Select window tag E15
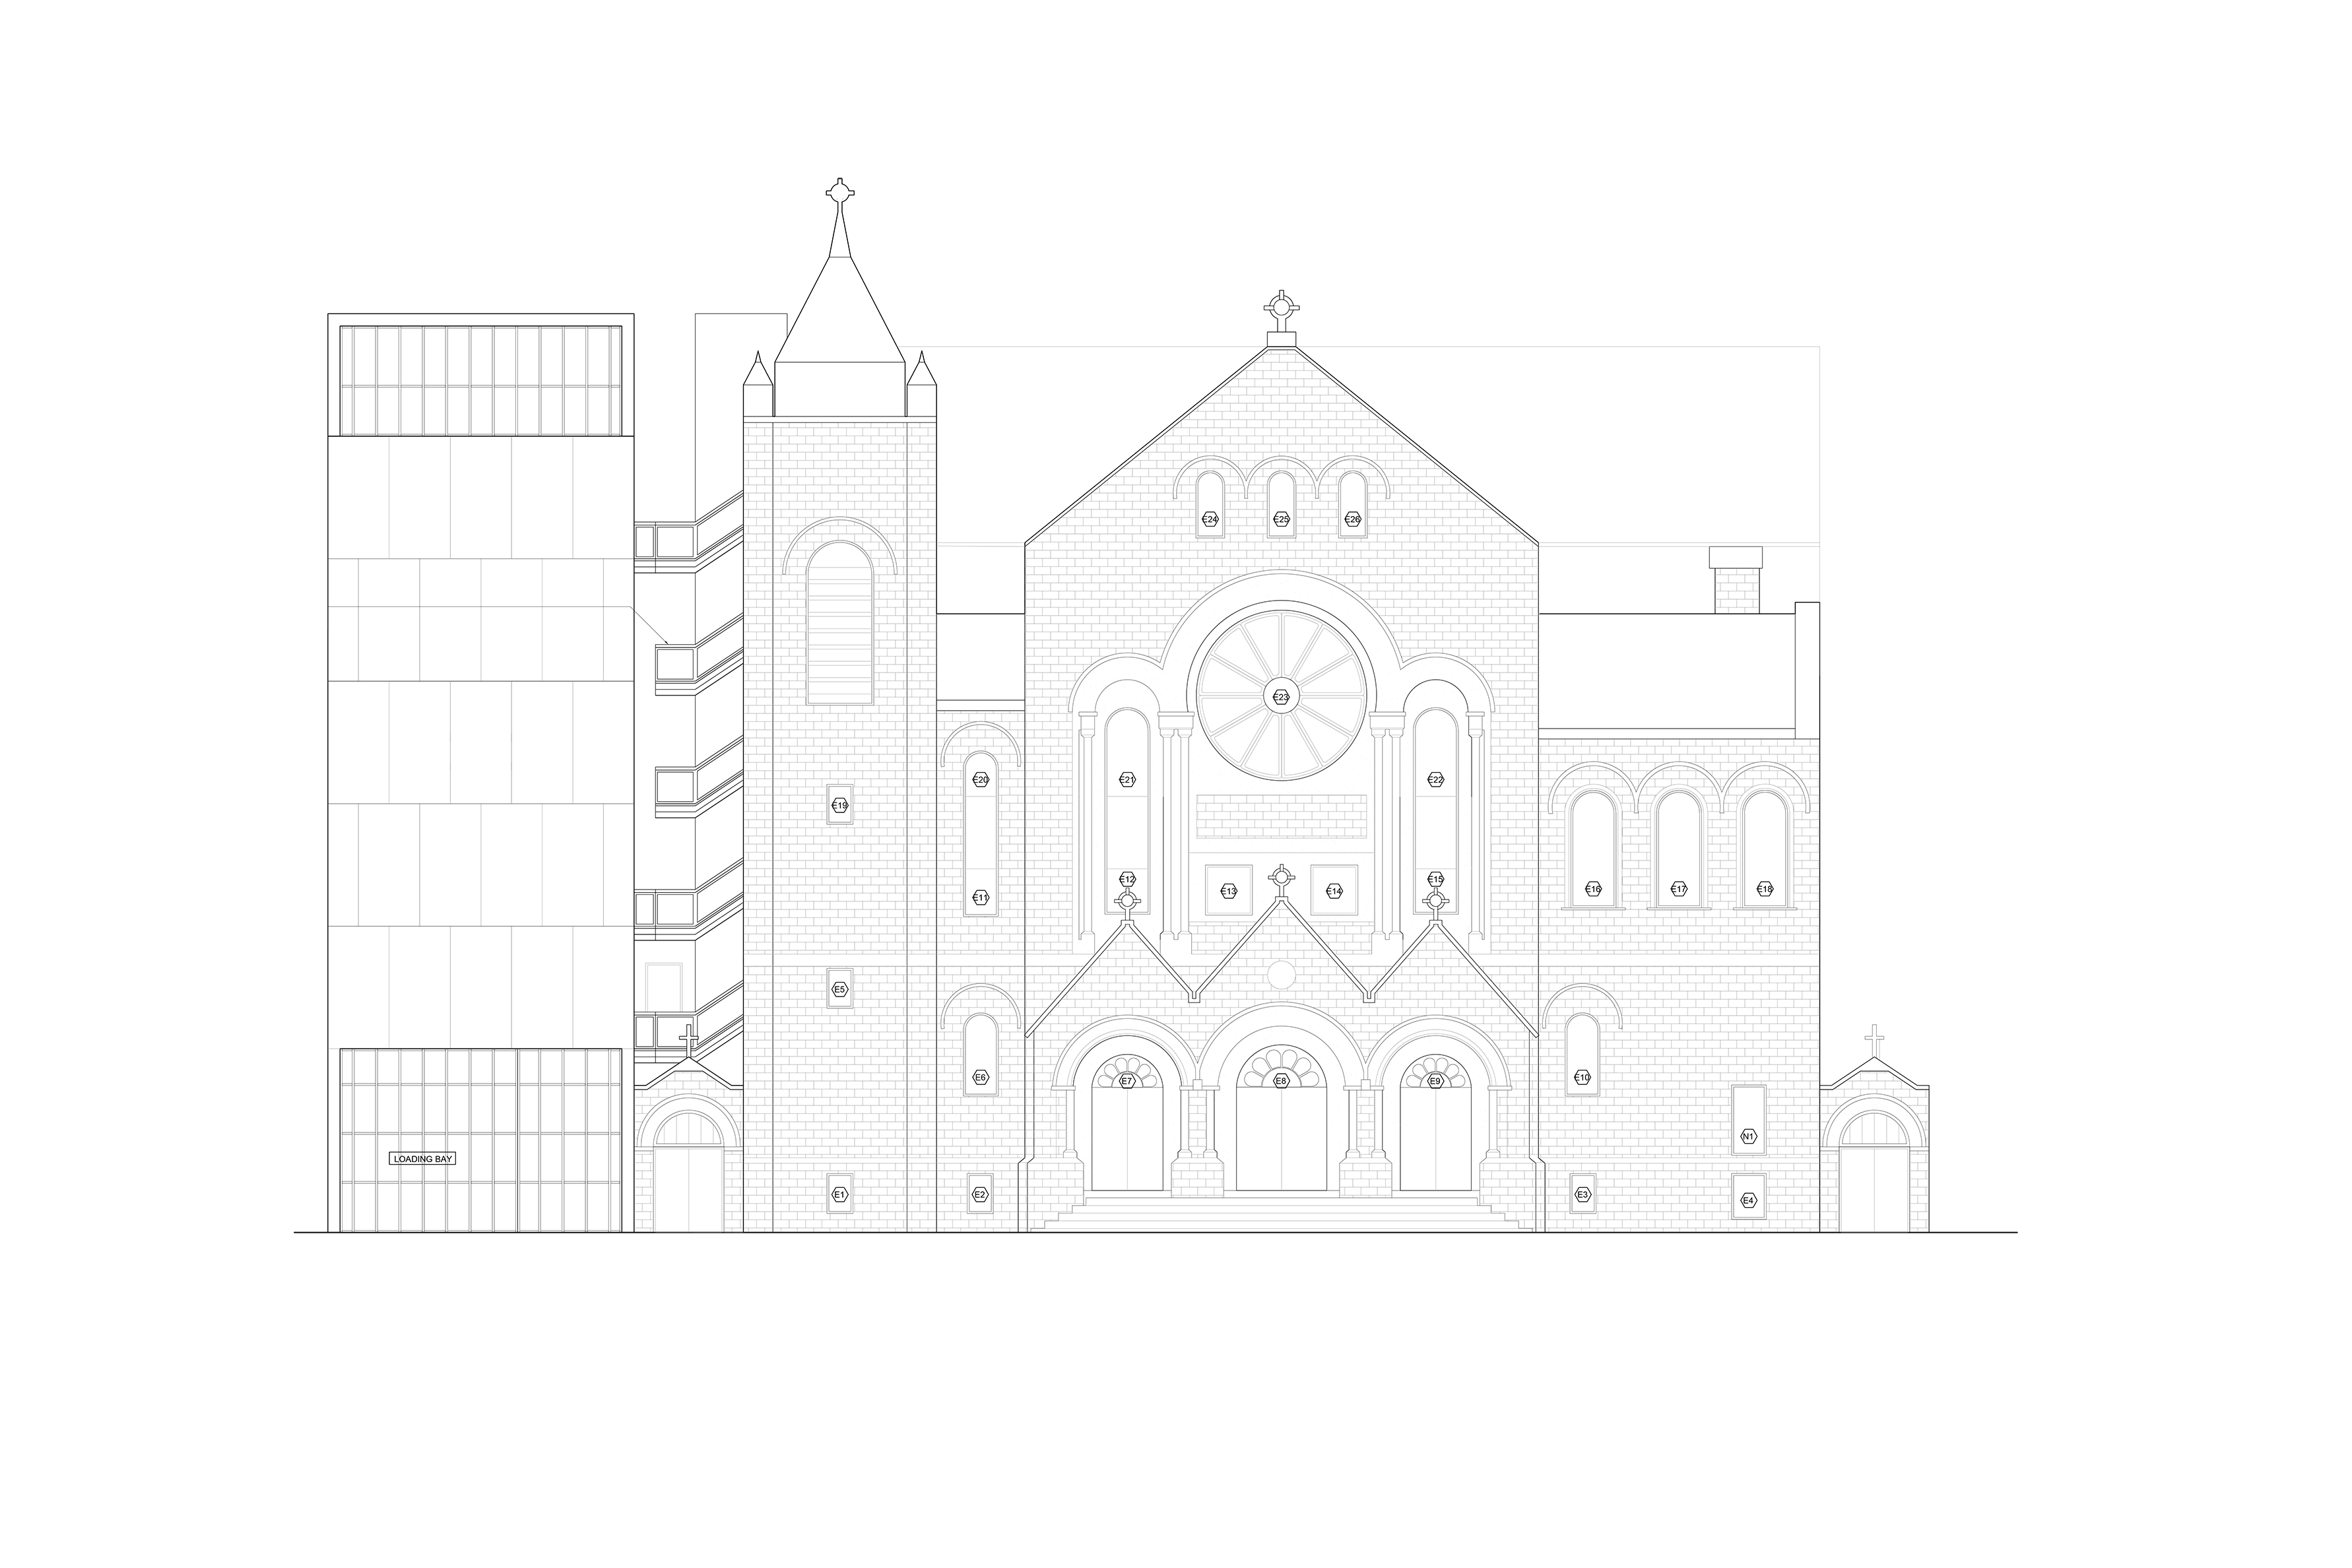Screen dimensions: 2352x1568 [x=1436, y=879]
